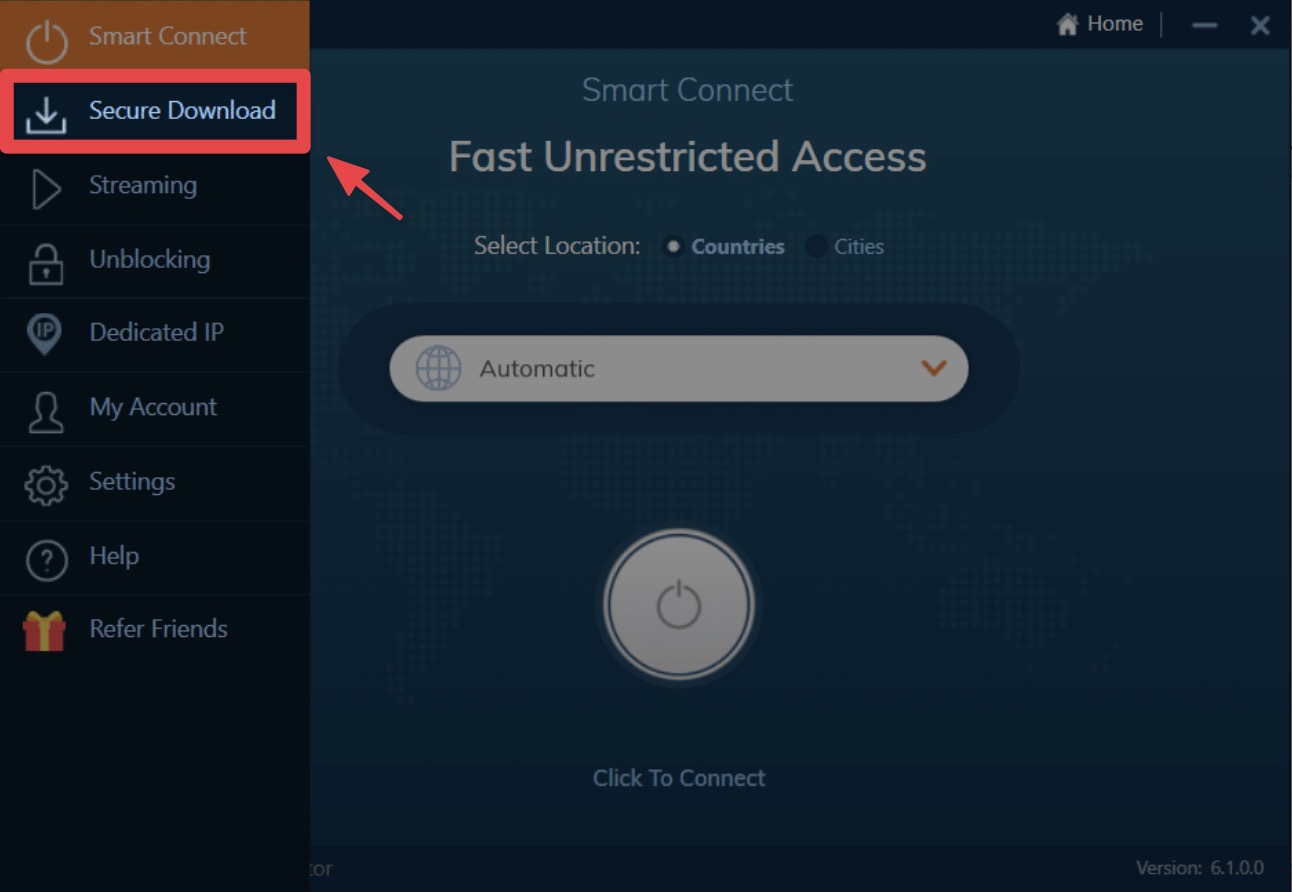Click the Click To Connect label

click(x=679, y=778)
